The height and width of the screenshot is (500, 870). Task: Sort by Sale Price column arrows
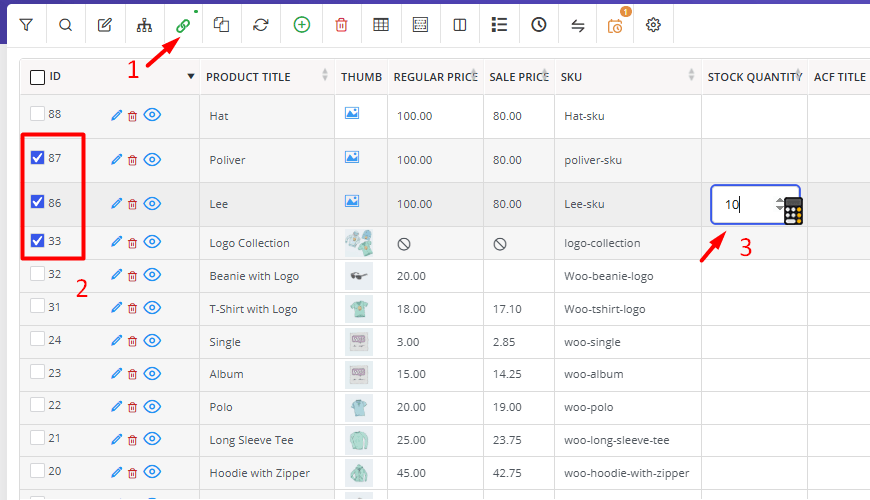545,75
